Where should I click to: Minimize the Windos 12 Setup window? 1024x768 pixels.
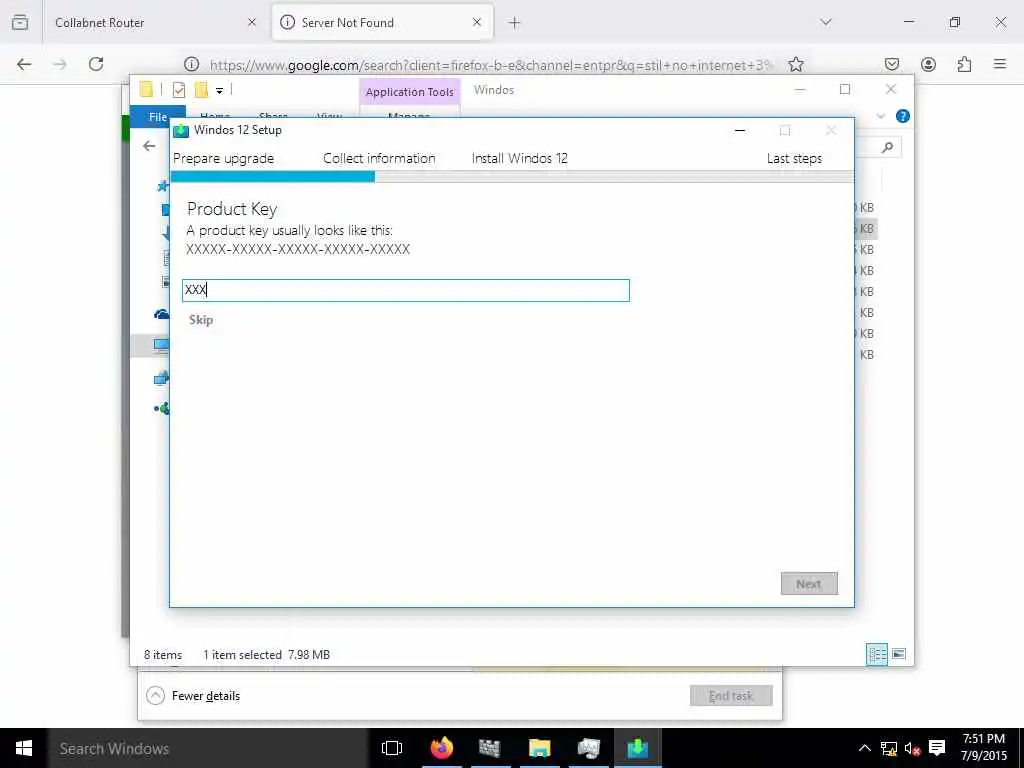[x=740, y=131]
